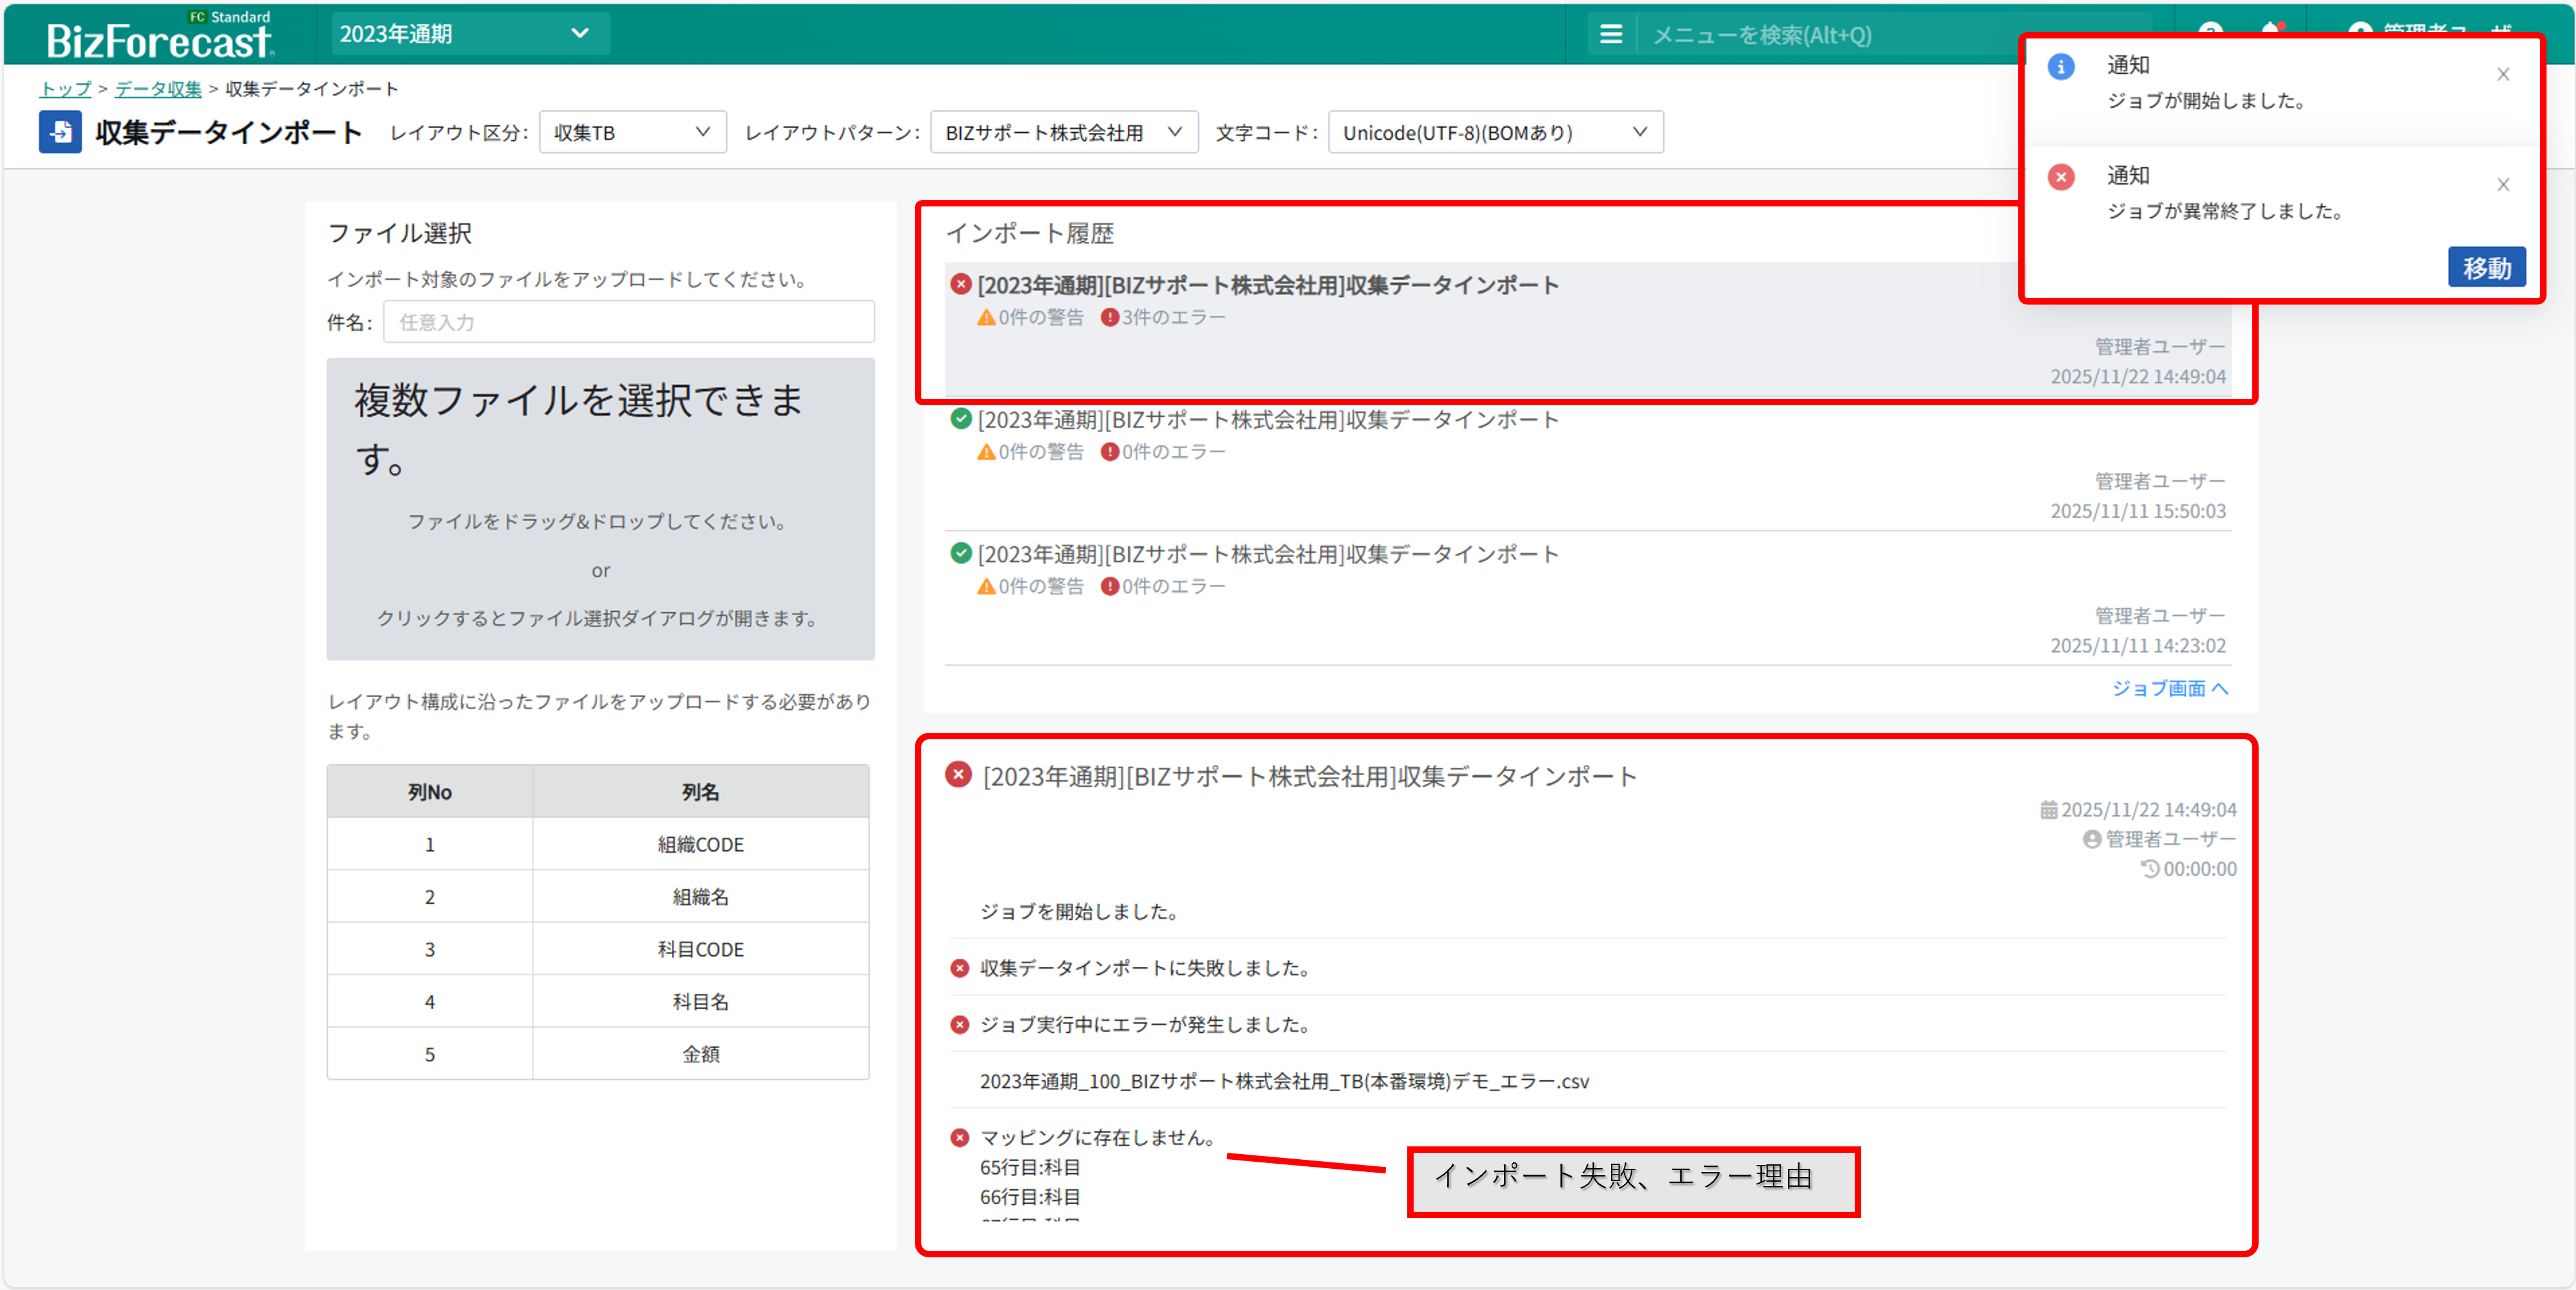Open the hamburger menu icon
The height and width of the screenshot is (1290, 2576).
click(x=1610, y=35)
